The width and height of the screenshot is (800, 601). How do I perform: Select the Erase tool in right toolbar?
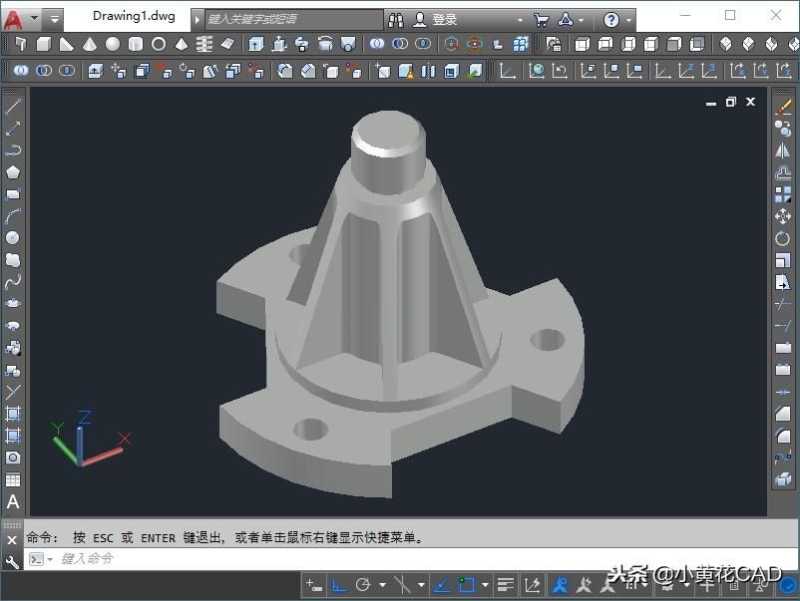click(x=783, y=107)
